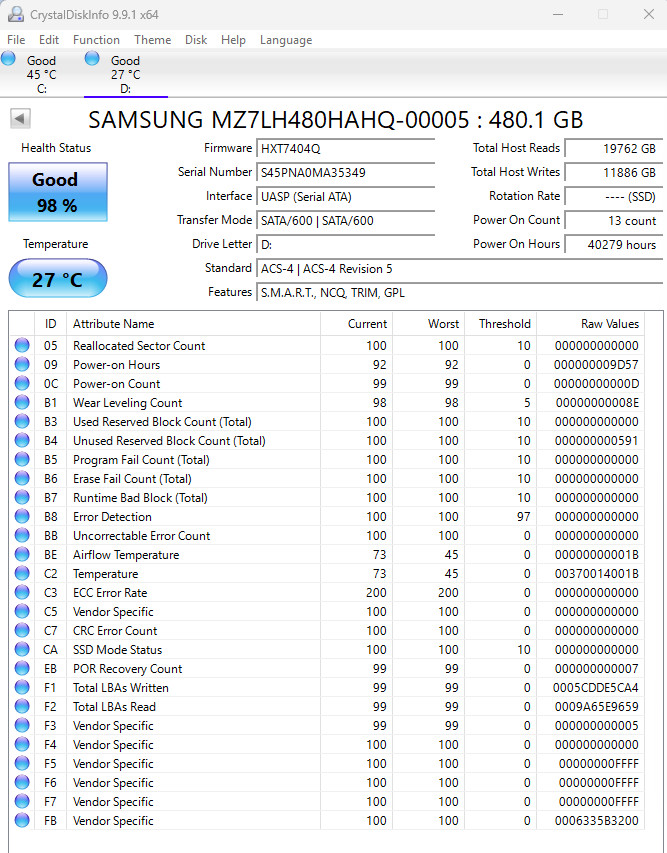Click the Firmware field HXT7404Q
Viewport: 667px width, 853px height.
coord(345,149)
